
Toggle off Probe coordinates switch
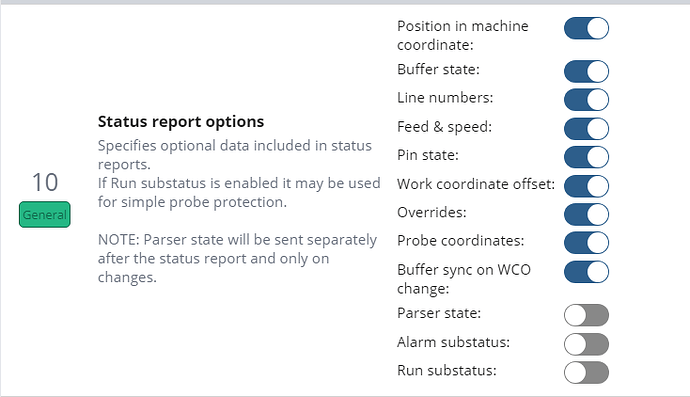tap(586, 243)
